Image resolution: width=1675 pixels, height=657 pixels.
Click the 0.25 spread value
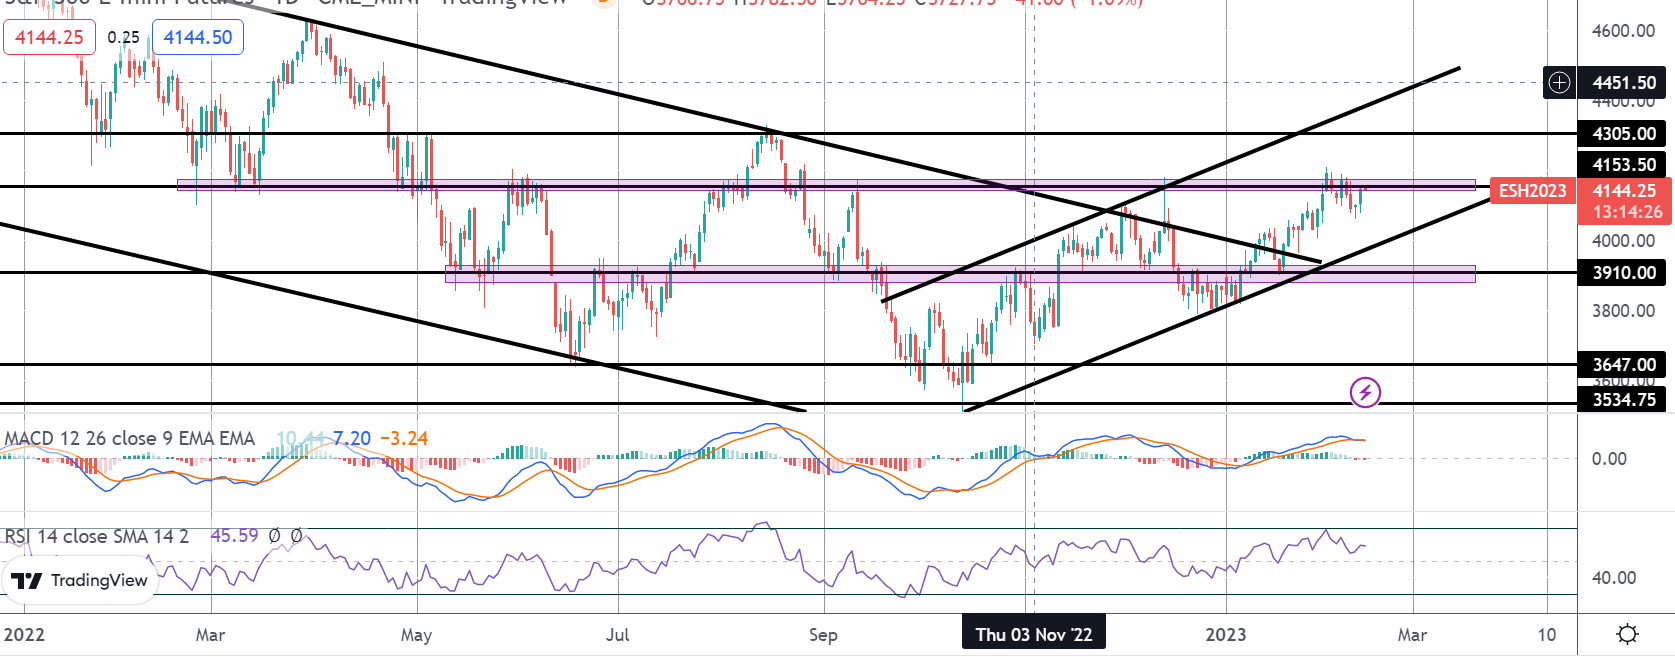(x=123, y=37)
